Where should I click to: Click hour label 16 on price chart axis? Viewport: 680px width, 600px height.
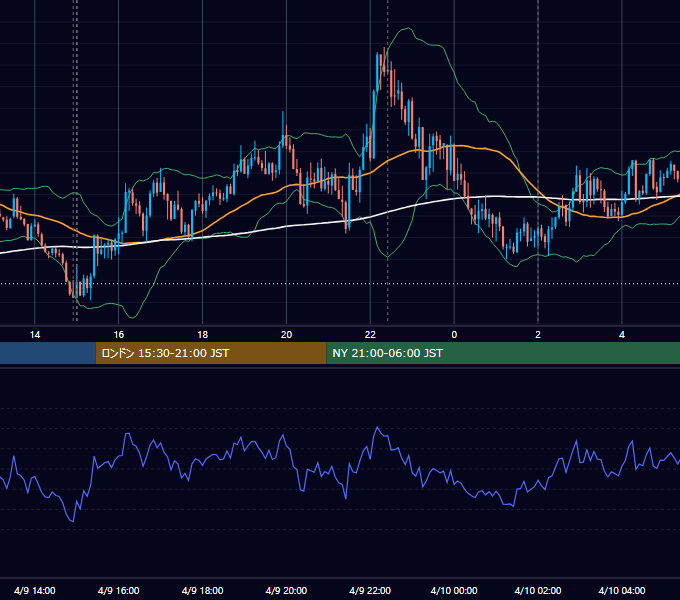tap(118, 335)
